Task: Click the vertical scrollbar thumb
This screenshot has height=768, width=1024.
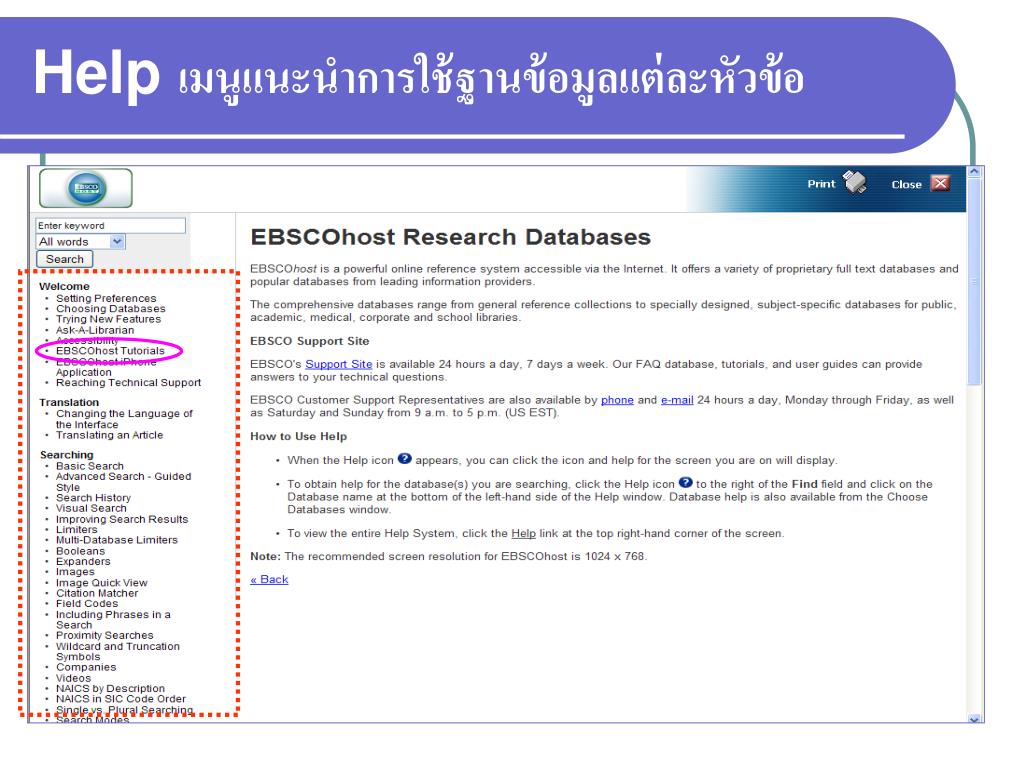Action: [974, 282]
